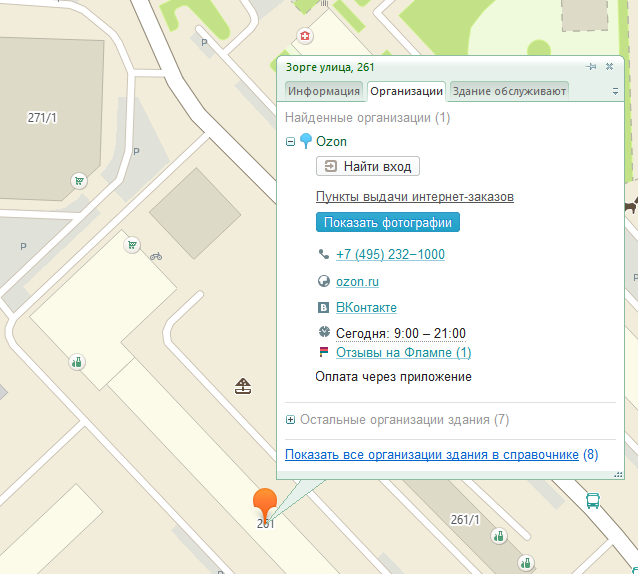
Task: Open the ozon.ru website link
Action: 357,282
